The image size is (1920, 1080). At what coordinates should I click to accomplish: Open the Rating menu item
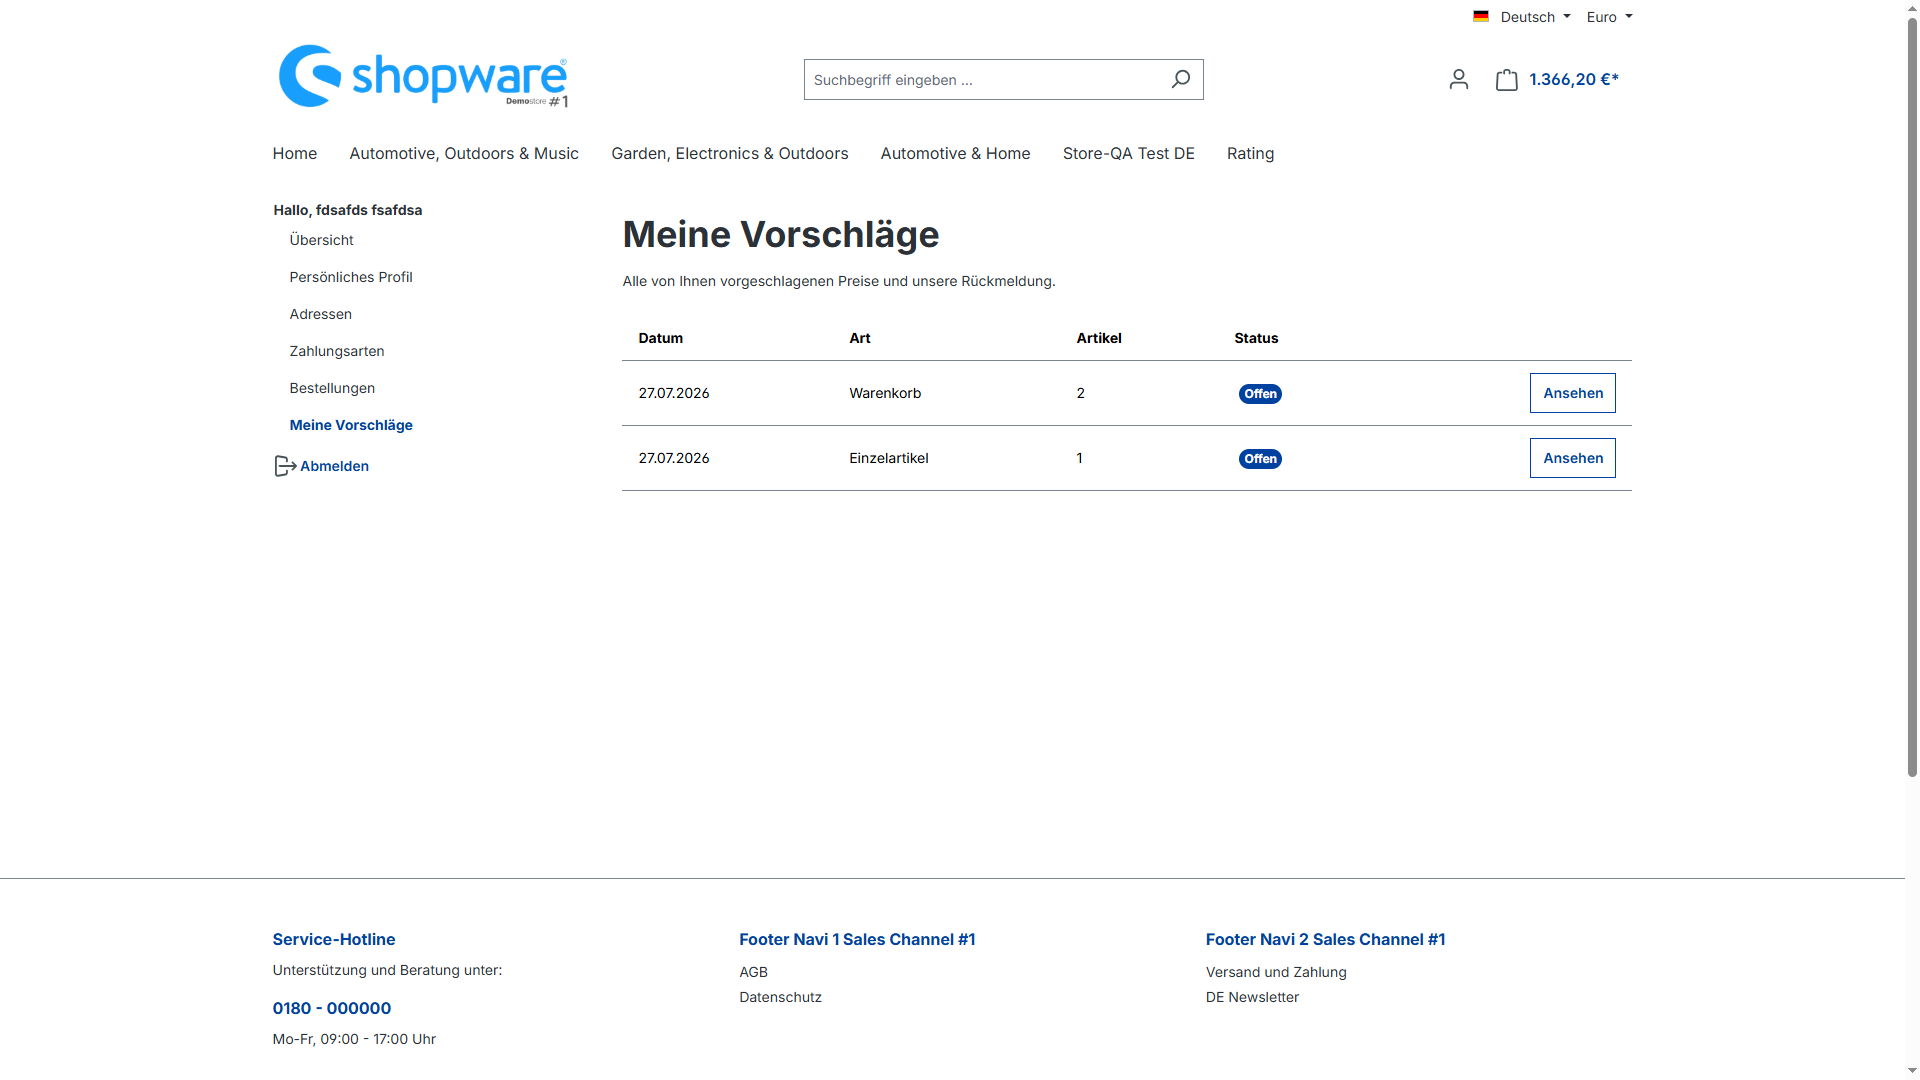point(1250,153)
